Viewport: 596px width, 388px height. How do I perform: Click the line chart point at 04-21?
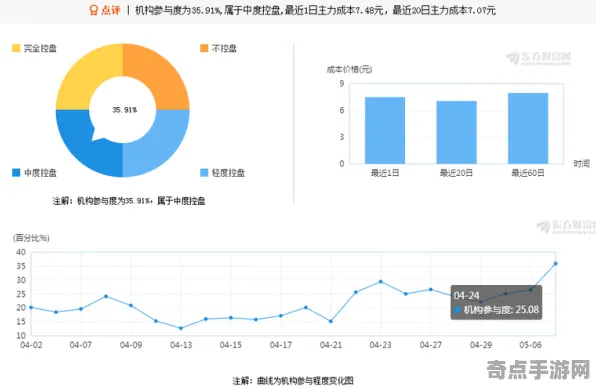(331, 321)
